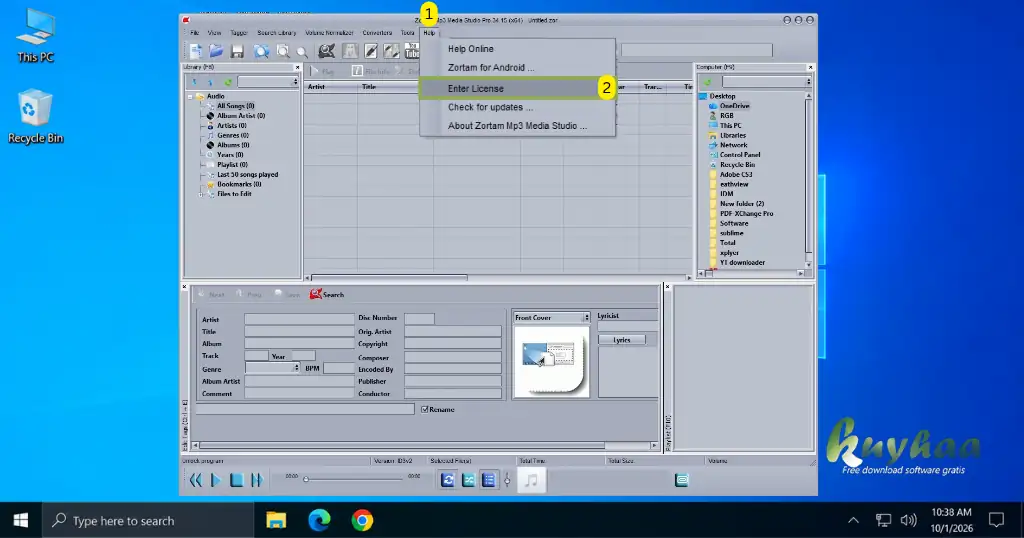
Task: Click the green refresh icon in Library panel
Action: 228,82
